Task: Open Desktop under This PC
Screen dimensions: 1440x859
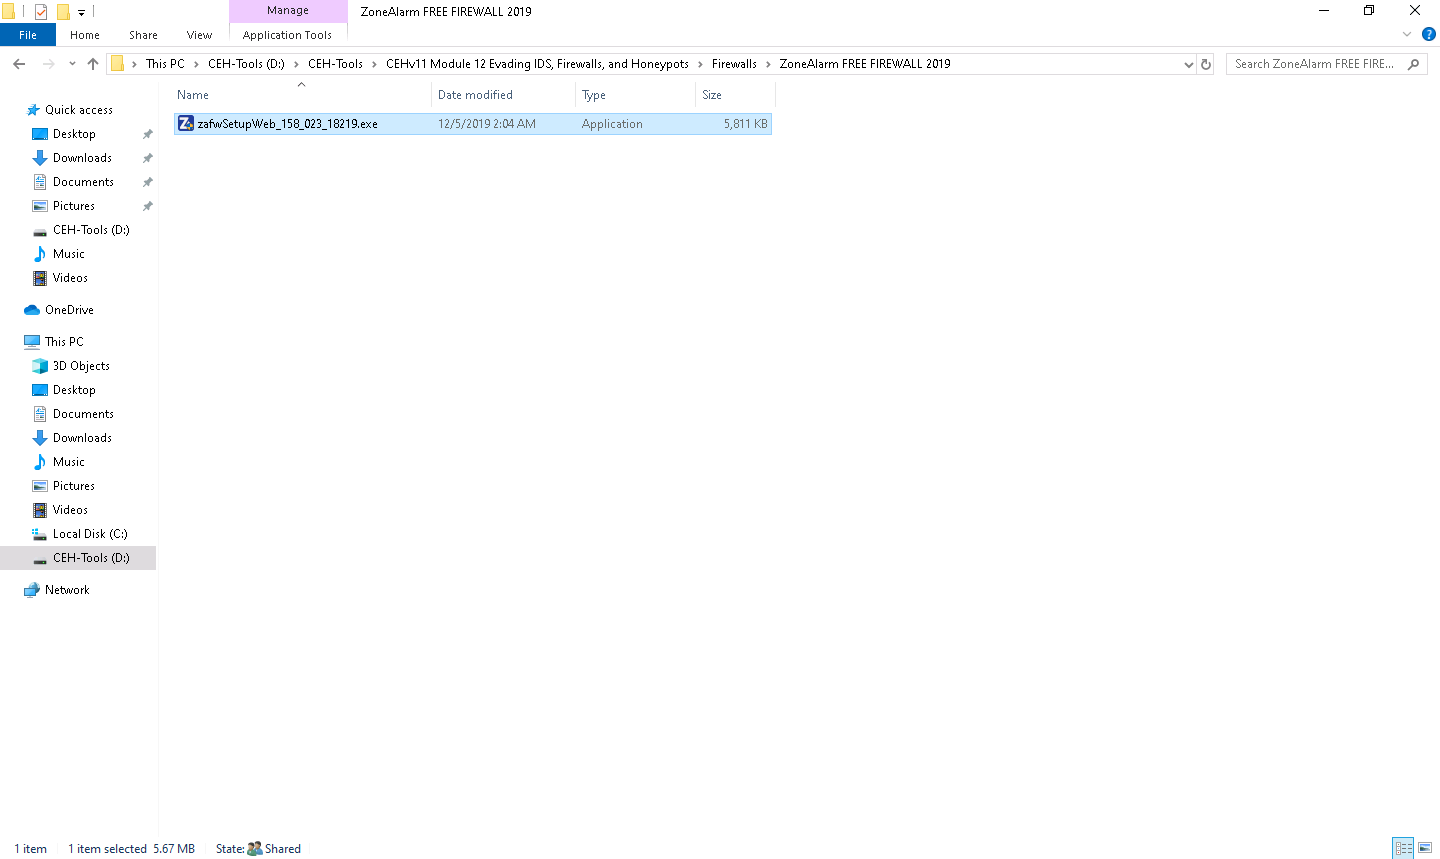Action: pyautogui.click(x=74, y=390)
